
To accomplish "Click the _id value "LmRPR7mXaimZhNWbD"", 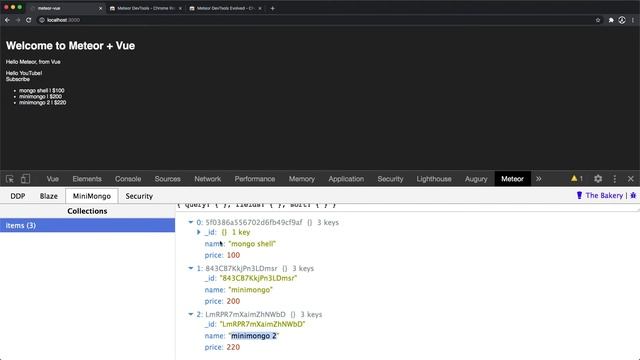I will tap(262, 324).
